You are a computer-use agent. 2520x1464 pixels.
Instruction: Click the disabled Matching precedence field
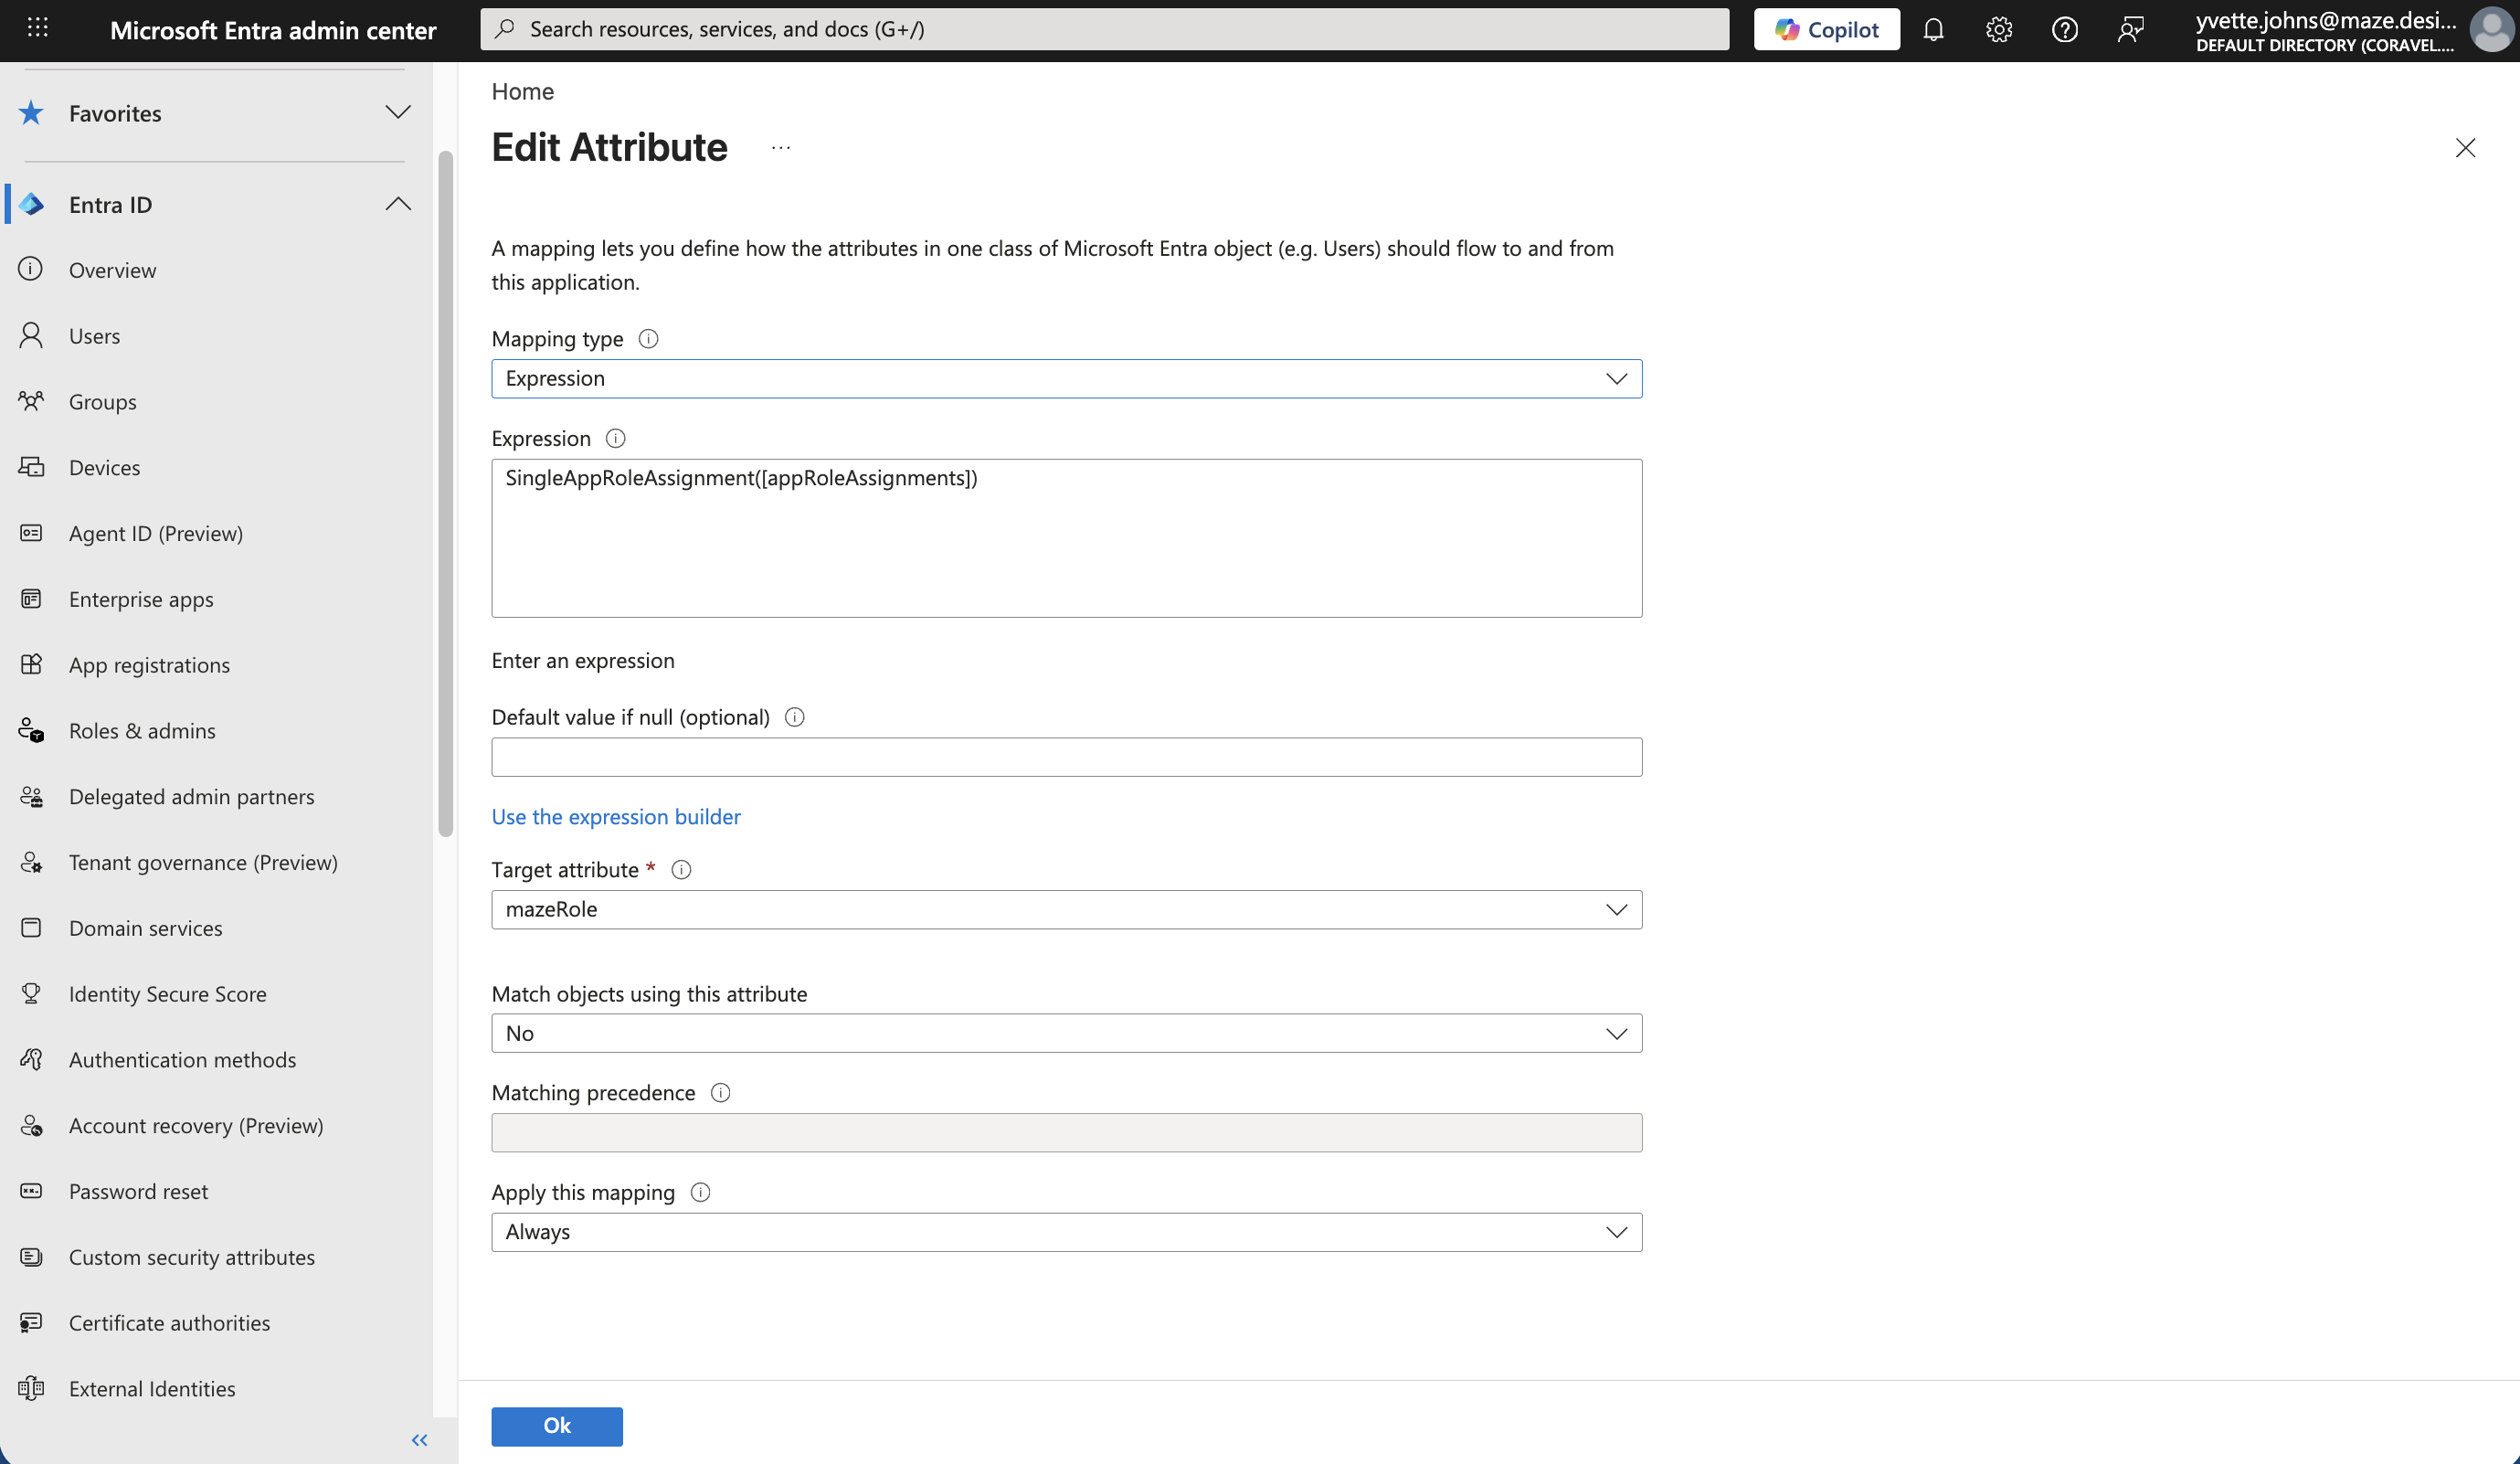click(x=1066, y=1132)
